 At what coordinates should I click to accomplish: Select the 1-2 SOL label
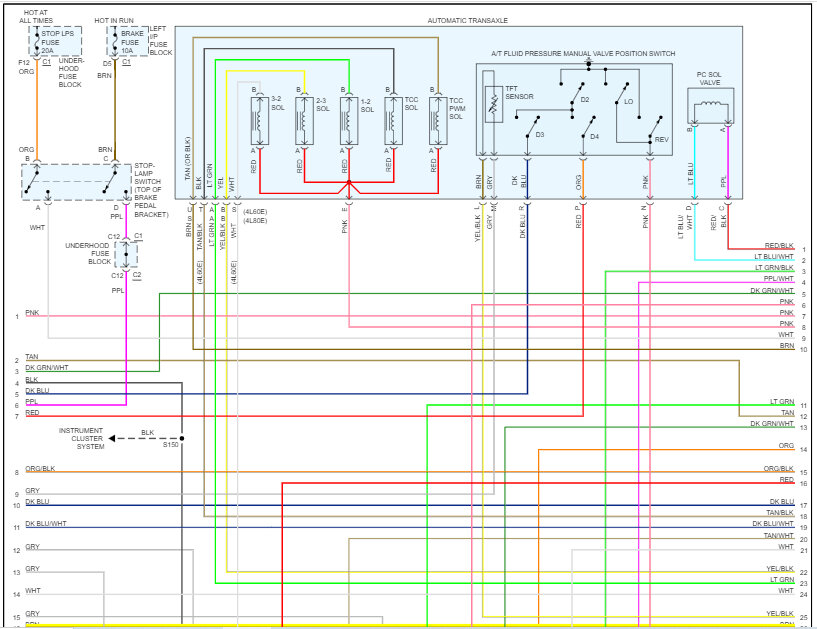click(x=367, y=106)
